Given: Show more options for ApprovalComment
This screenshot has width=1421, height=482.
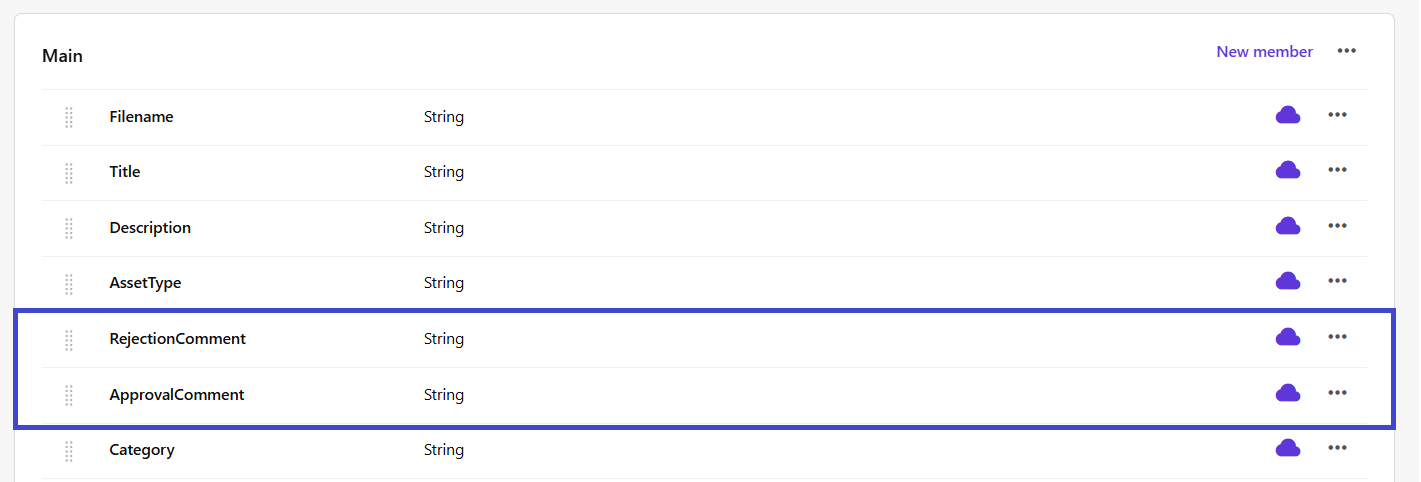Looking at the screenshot, I should (x=1337, y=394).
